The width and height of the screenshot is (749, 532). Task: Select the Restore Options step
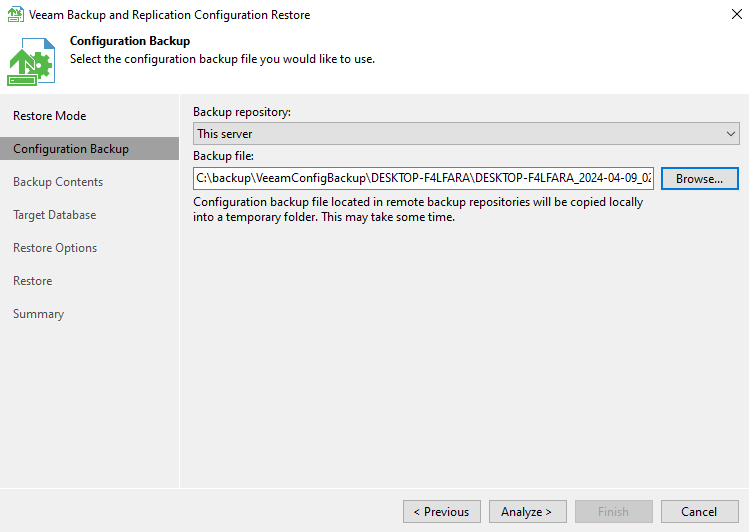coord(55,248)
